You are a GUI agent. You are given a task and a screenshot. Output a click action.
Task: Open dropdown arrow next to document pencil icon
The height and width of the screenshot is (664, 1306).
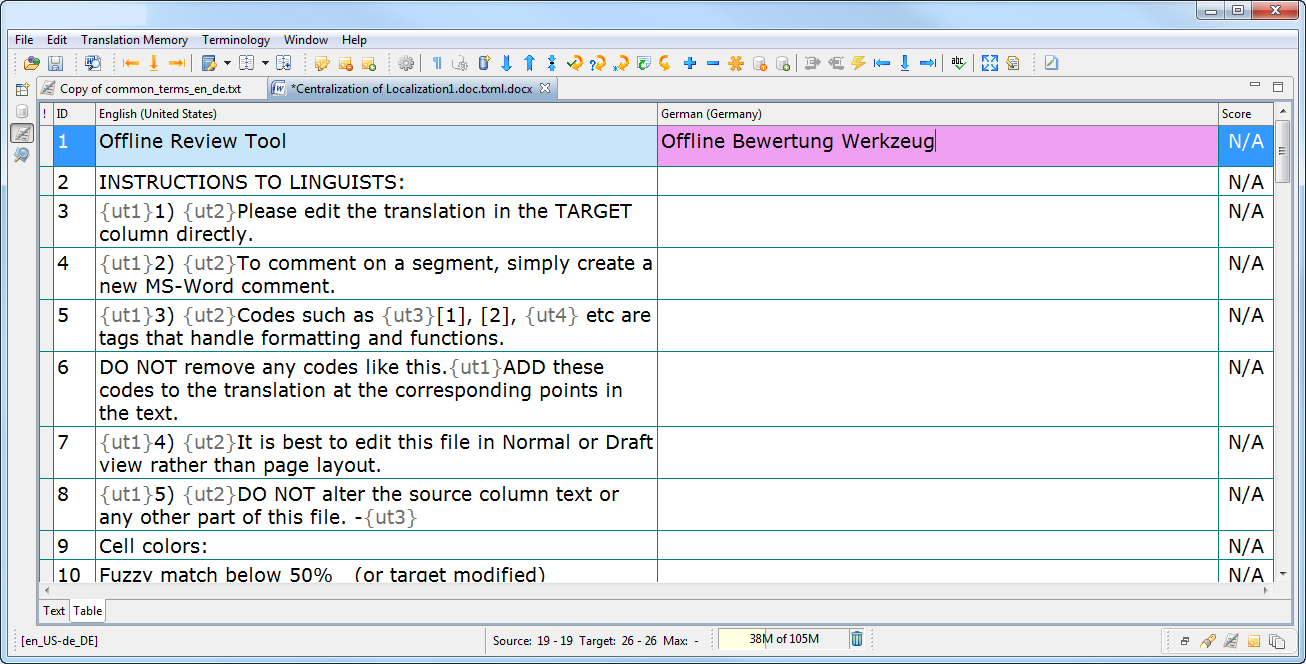pyautogui.click(x=228, y=63)
